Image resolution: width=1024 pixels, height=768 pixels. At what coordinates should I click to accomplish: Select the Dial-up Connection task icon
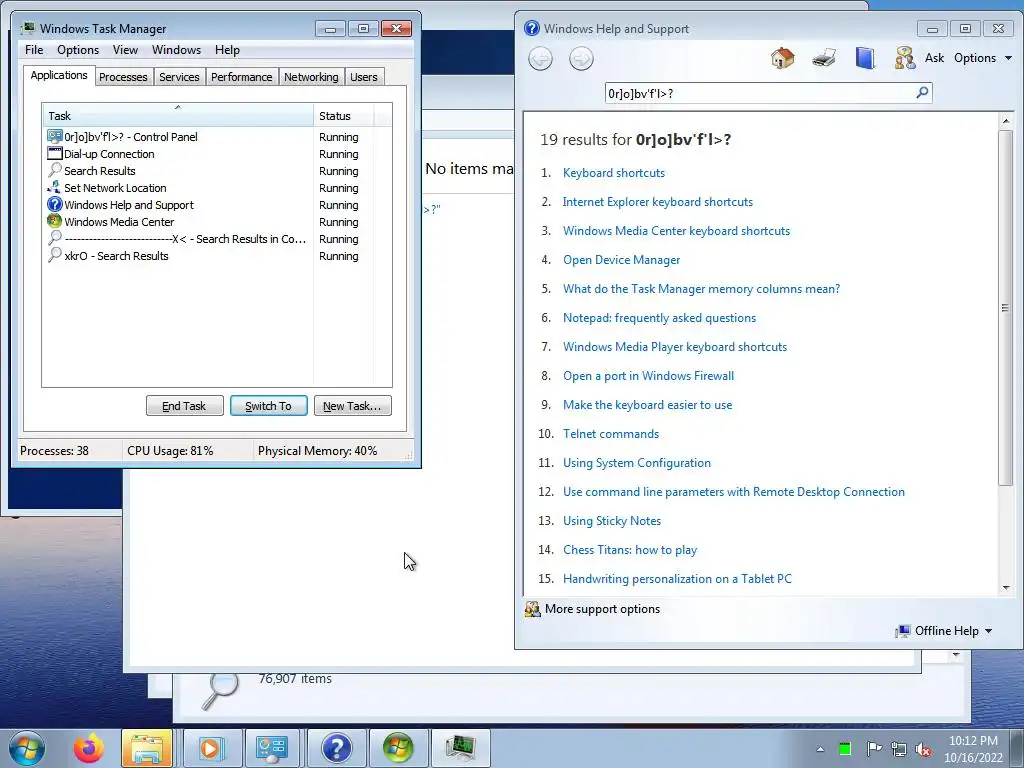55,153
